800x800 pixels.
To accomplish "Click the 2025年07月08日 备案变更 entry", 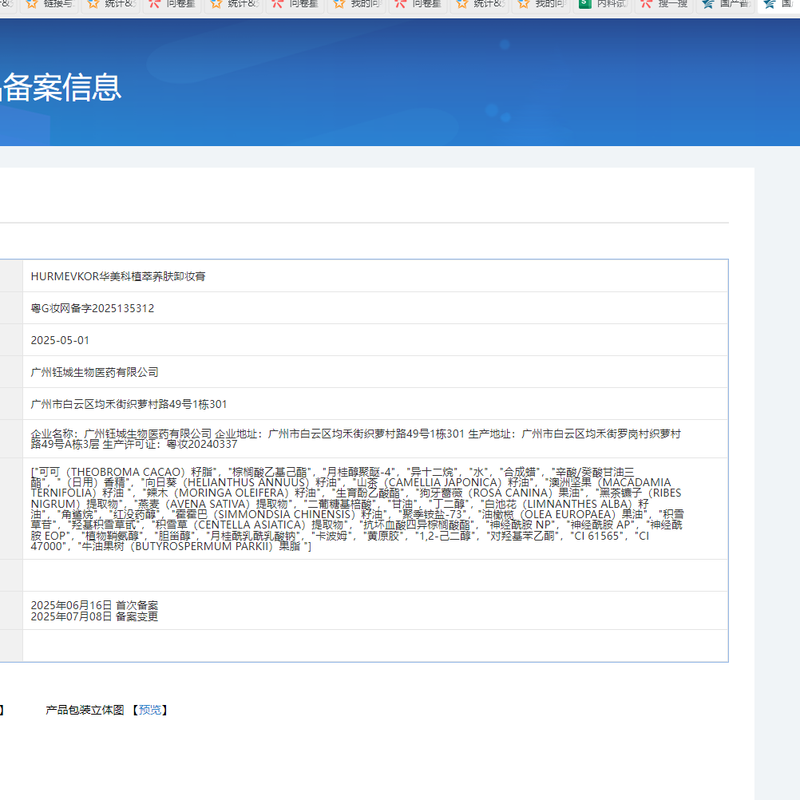I will (x=94, y=617).
